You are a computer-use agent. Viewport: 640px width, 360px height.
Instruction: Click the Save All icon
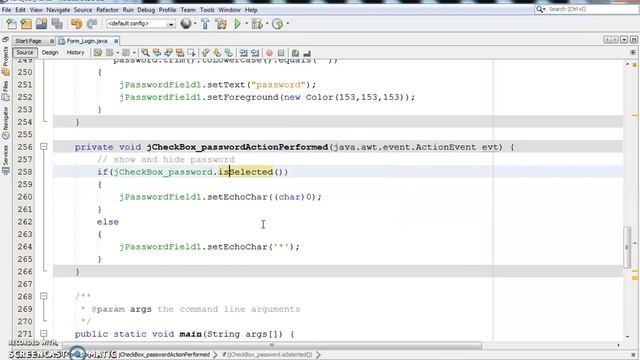coord(57,24)
